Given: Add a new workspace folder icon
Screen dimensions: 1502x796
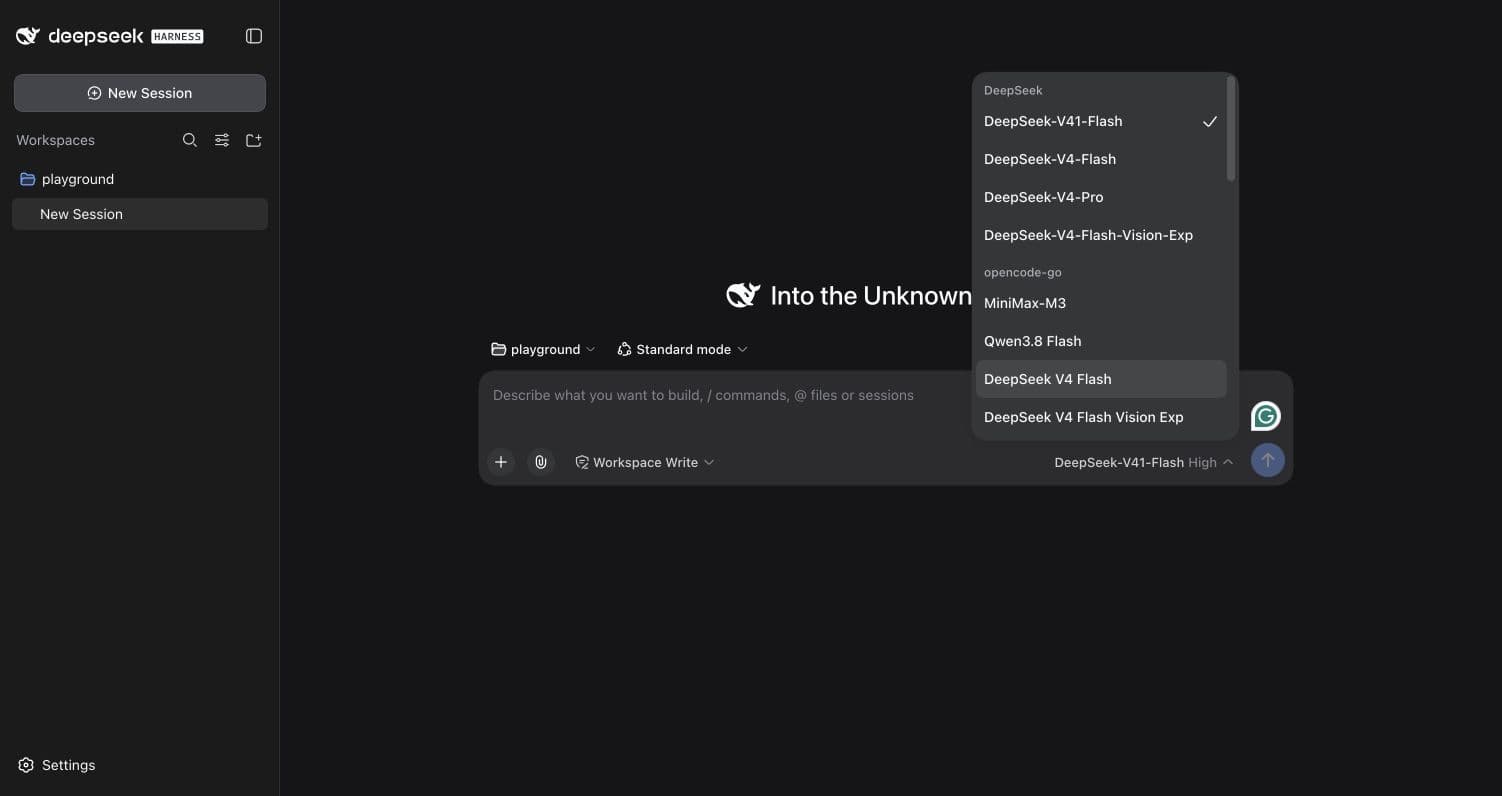Looking at the screenshot, I should click(x=254, y=140).
